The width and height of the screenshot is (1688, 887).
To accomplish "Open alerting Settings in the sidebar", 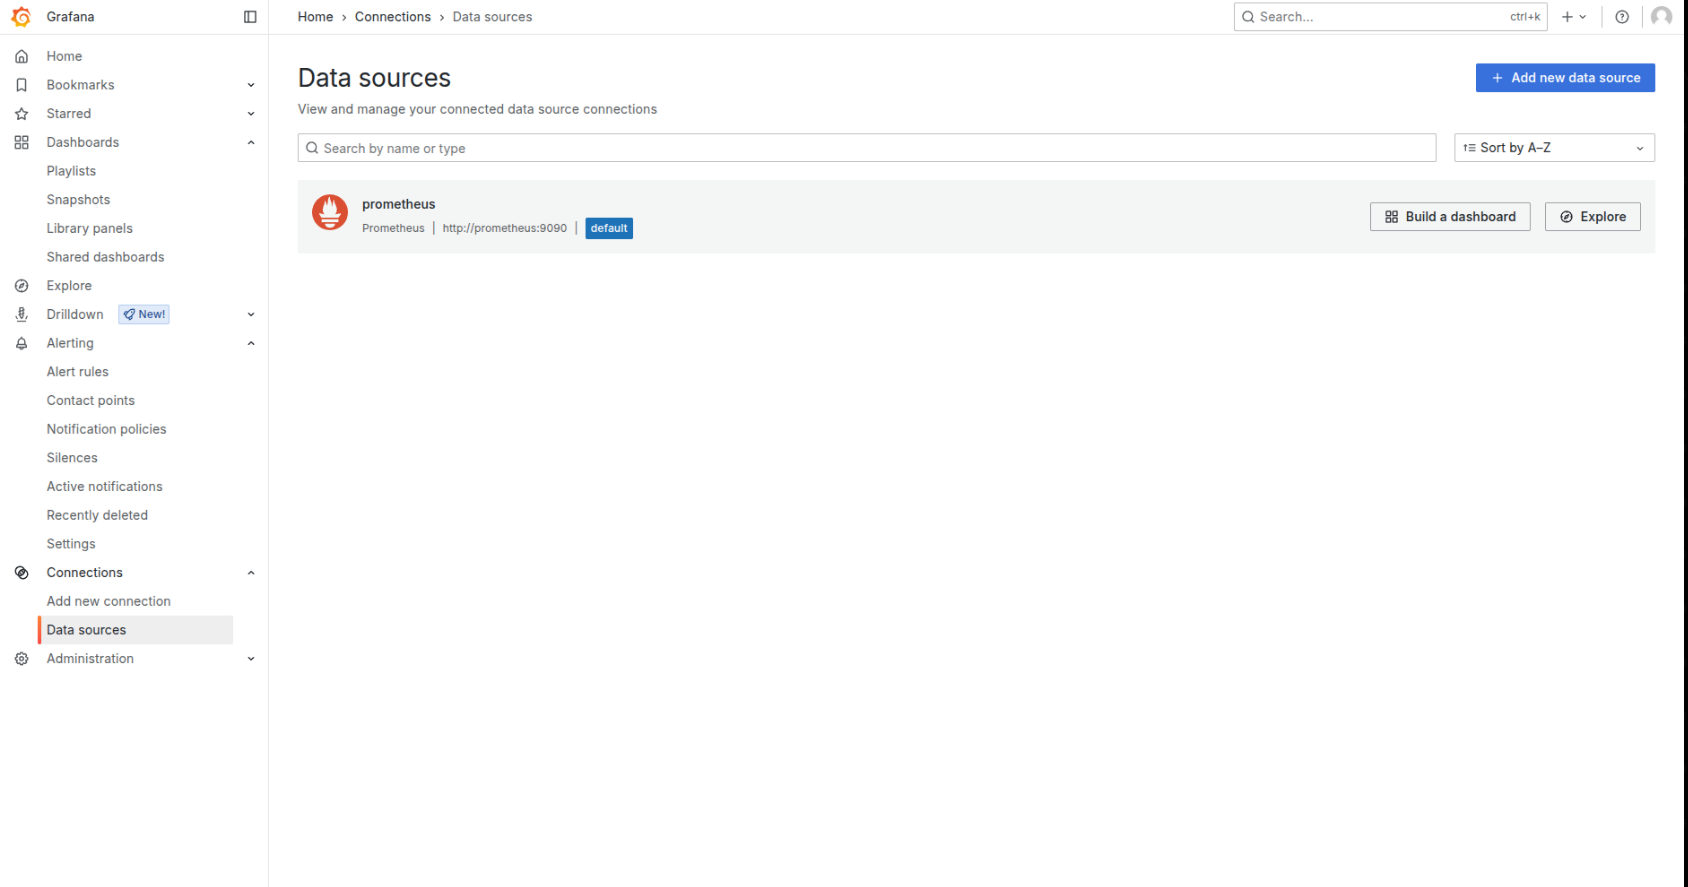I will pos(71,544).
